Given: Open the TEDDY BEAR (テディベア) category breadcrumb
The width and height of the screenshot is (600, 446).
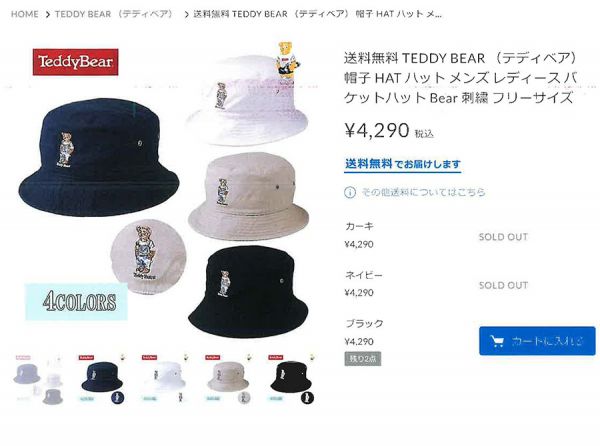Looking at the screenshot, I should (x=115, y=14).
